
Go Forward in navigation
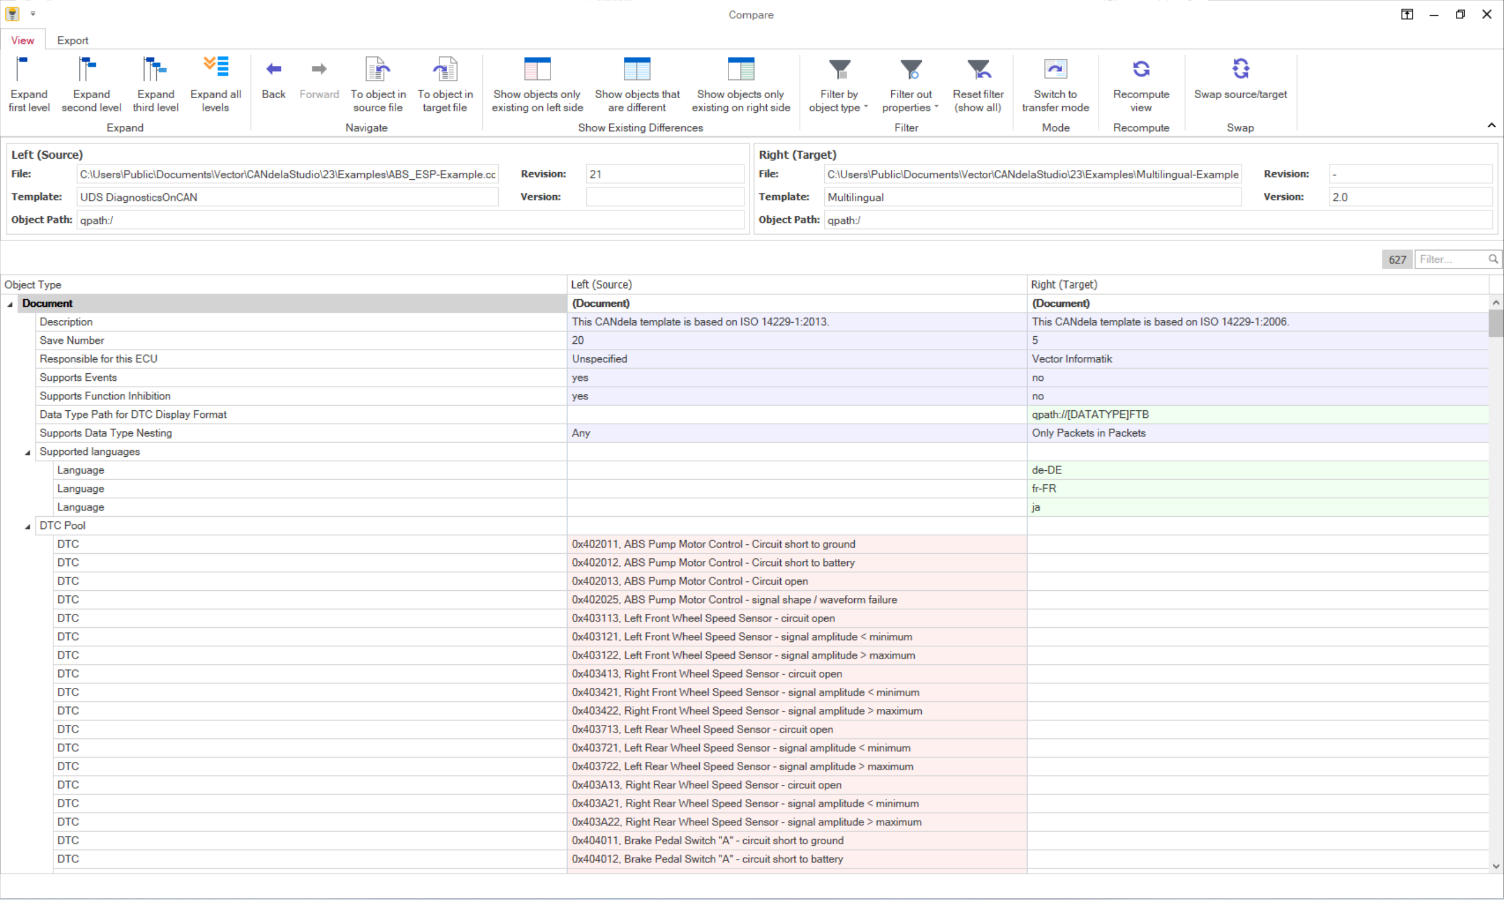[x=319, y=79]
